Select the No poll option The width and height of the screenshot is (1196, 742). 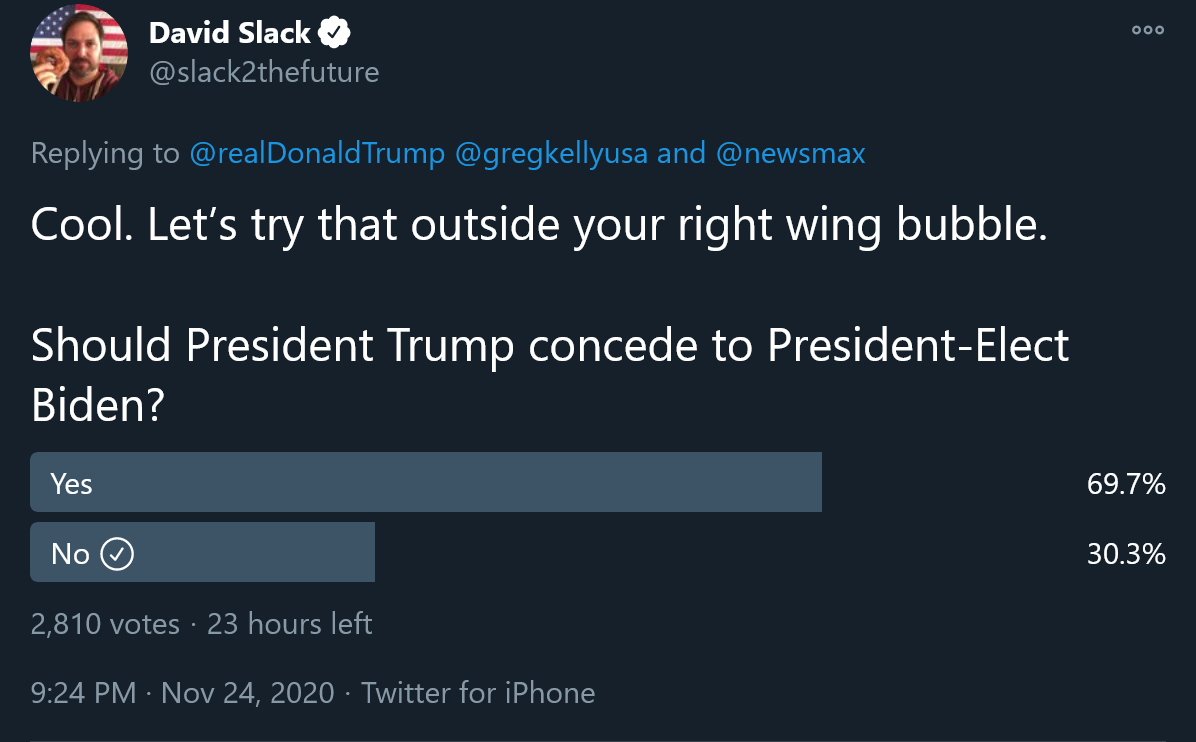pyautogui.click(x=202, y=552)
